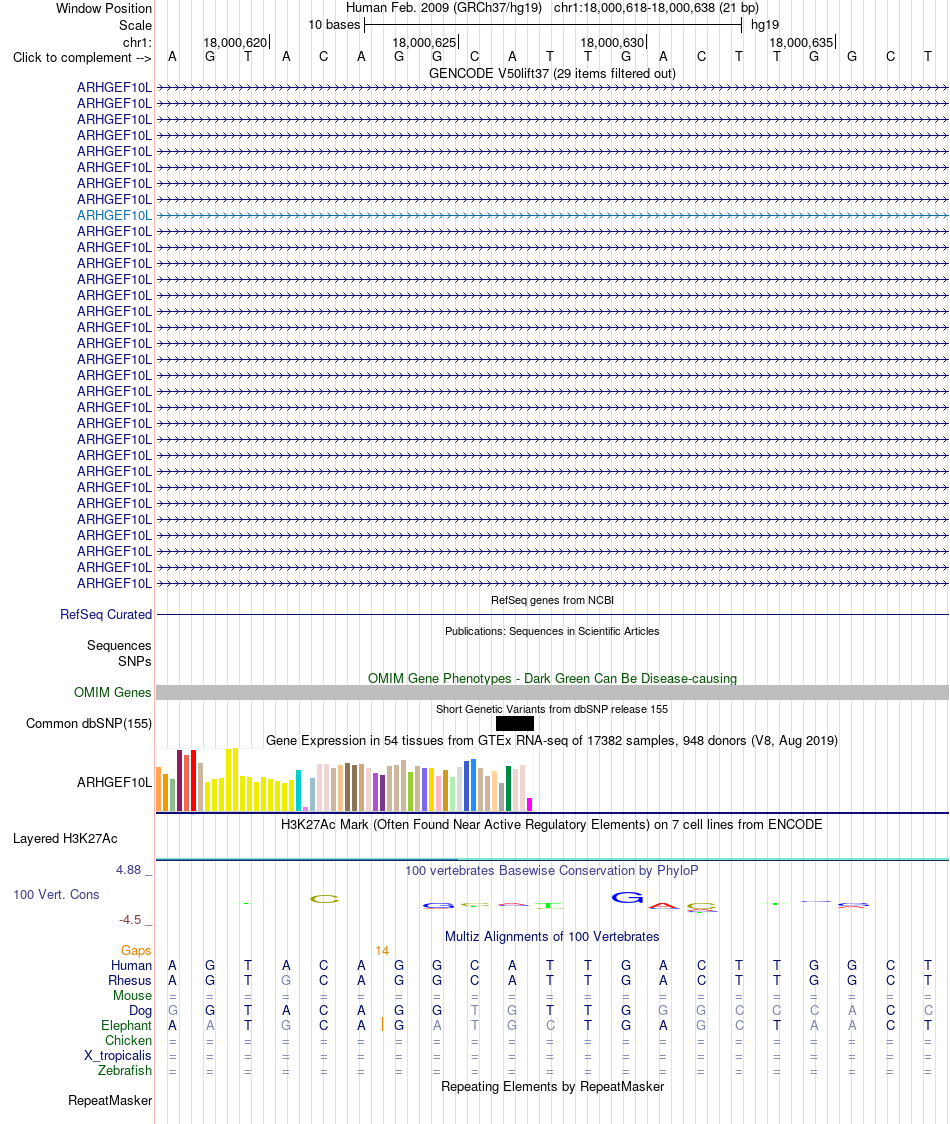Select the Window Position track label
950x1124 pixels.
tap(104, 9)
